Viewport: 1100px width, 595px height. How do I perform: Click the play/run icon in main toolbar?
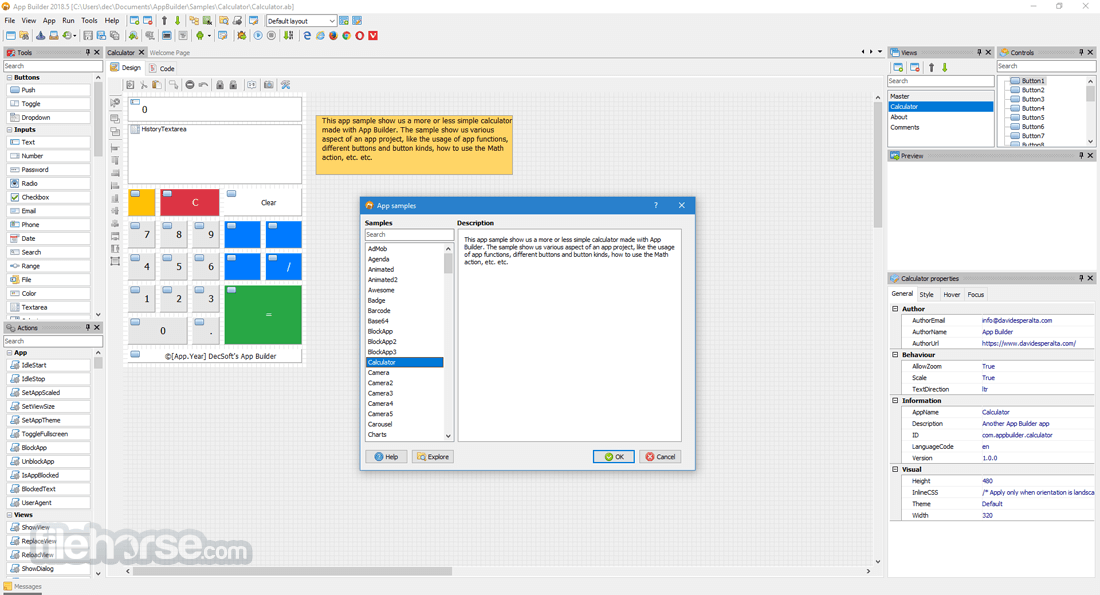pyautogui.click(x=258, y=35)
